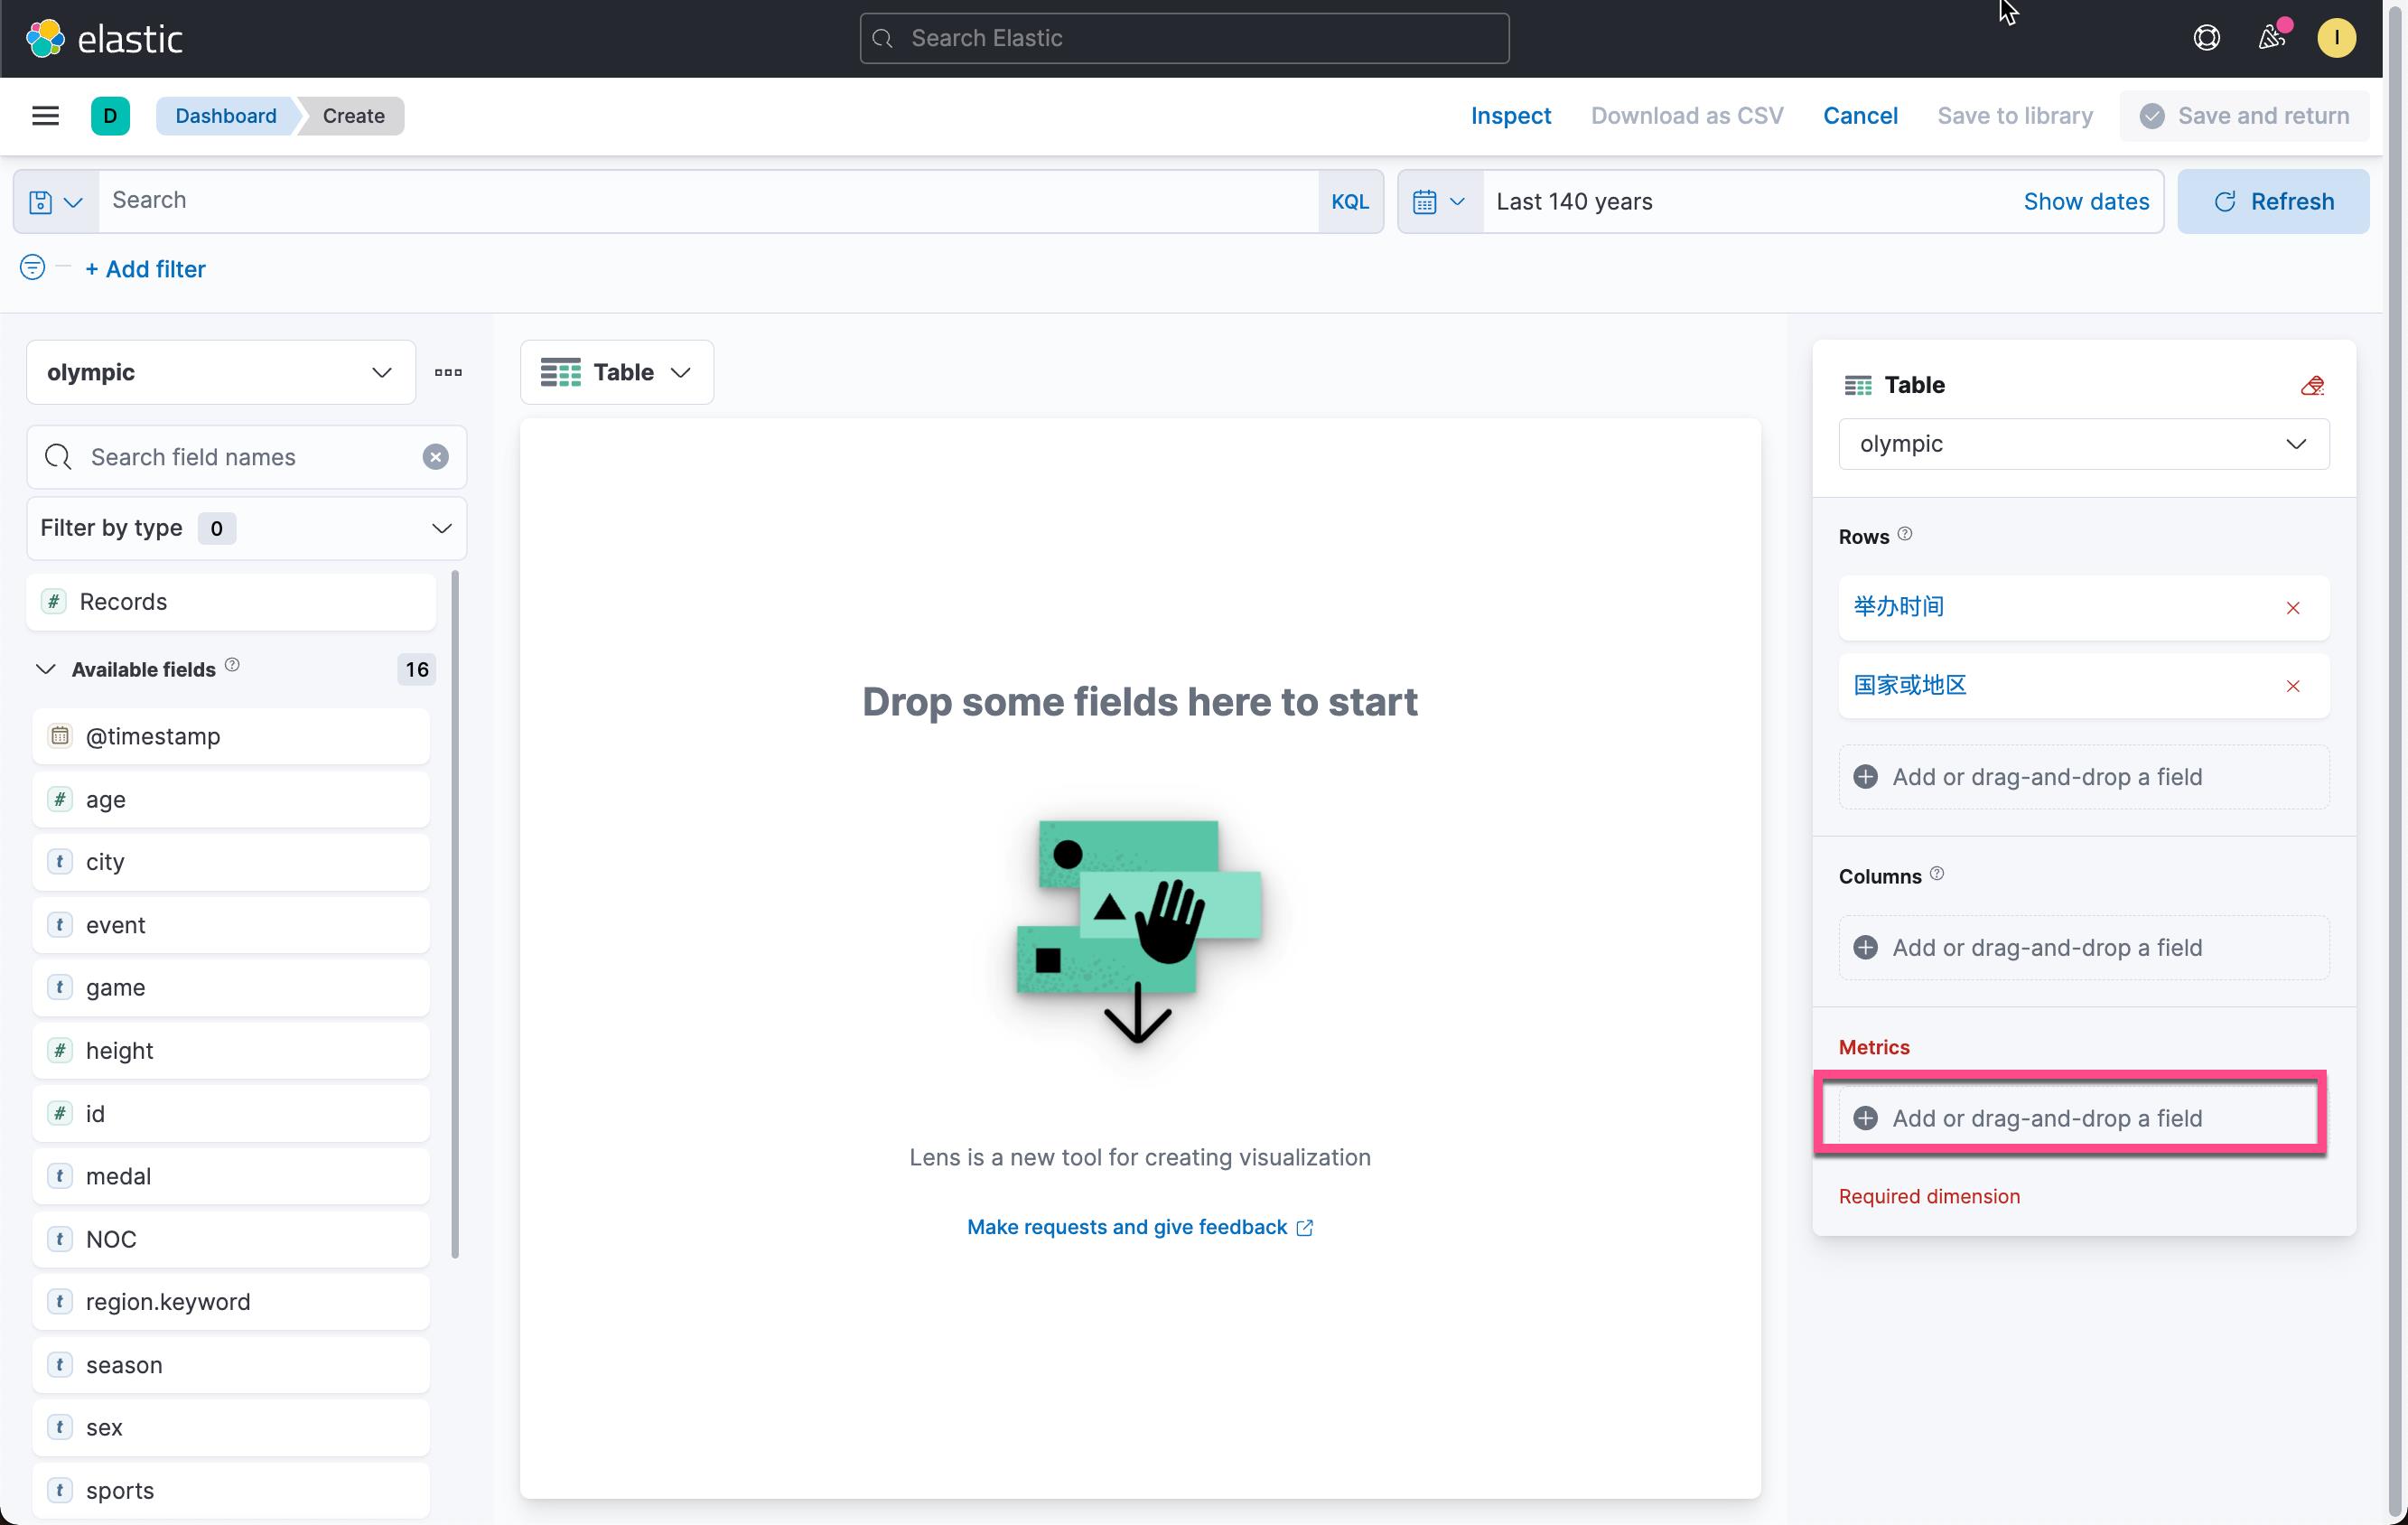The width and height of the screenshot is (2408, 1525).
Task: Select the medal field
Action: (x=231, y=1176)
